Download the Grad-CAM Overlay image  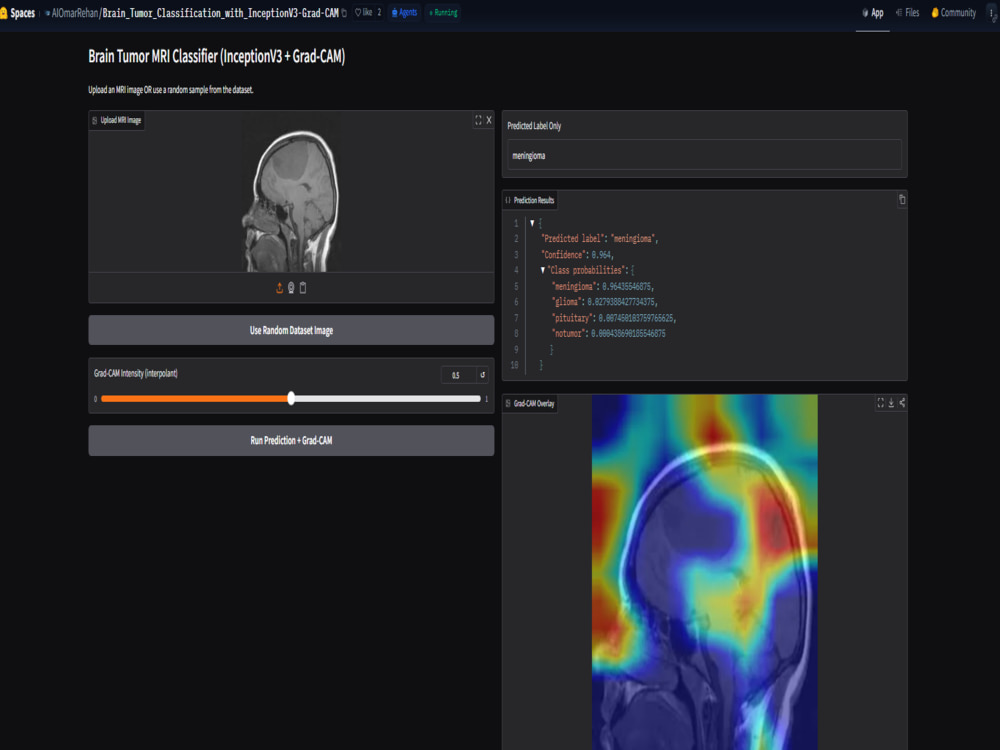point(891,403)
